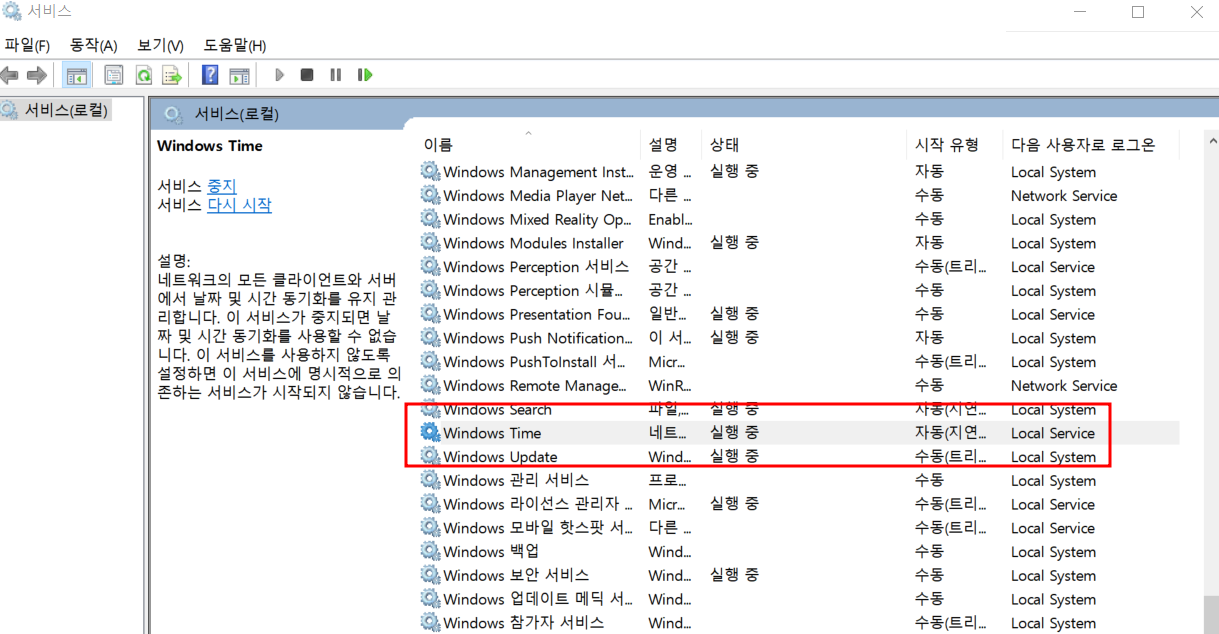Select the Windows Perception 서비스 row
The image size is (1219, 634).
[x=536, y=267]
